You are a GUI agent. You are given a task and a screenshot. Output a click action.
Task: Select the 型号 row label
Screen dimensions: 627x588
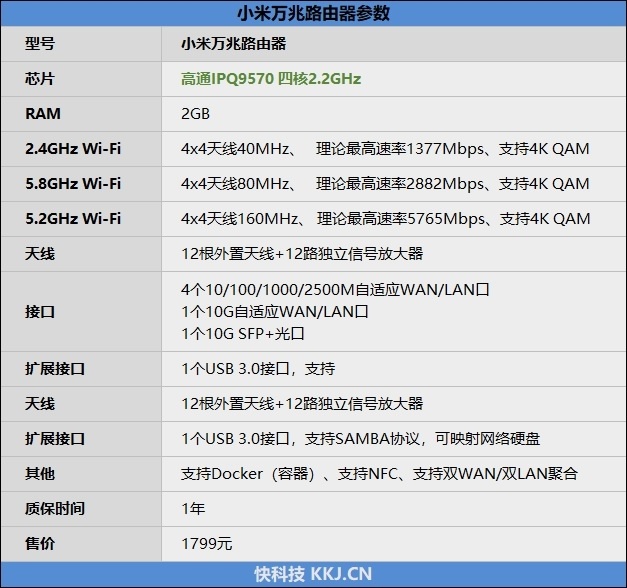[x=40, y=44]
